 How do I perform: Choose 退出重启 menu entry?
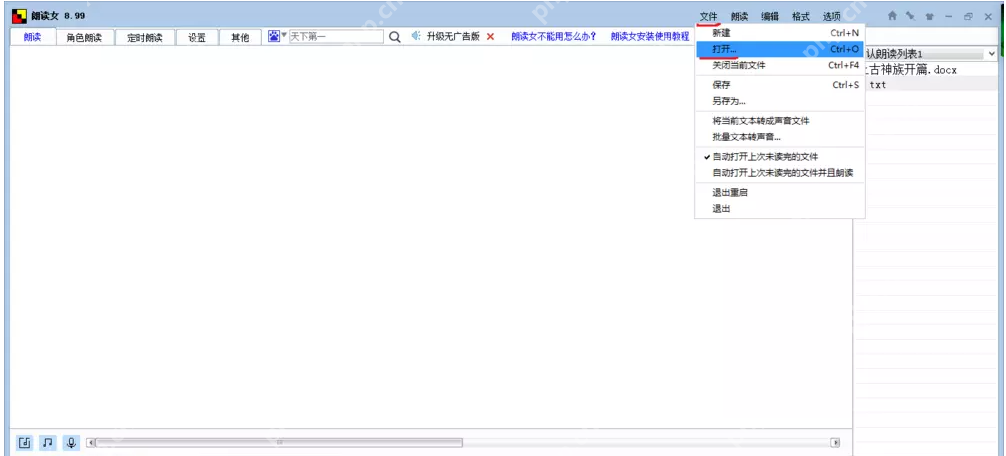(x=780, y=192)
